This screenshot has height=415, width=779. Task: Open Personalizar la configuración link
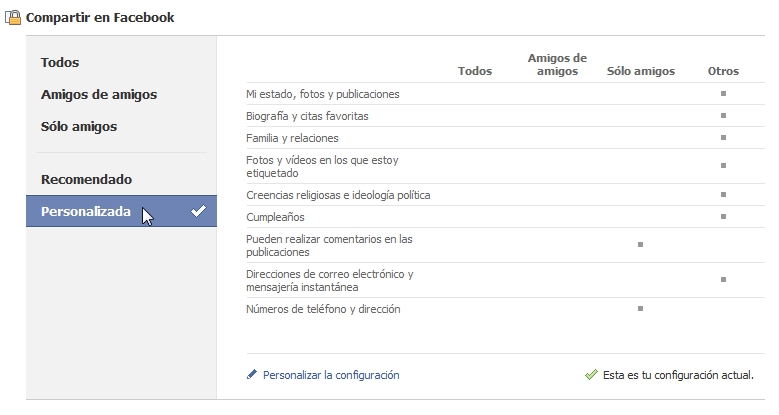pos(331,375)
